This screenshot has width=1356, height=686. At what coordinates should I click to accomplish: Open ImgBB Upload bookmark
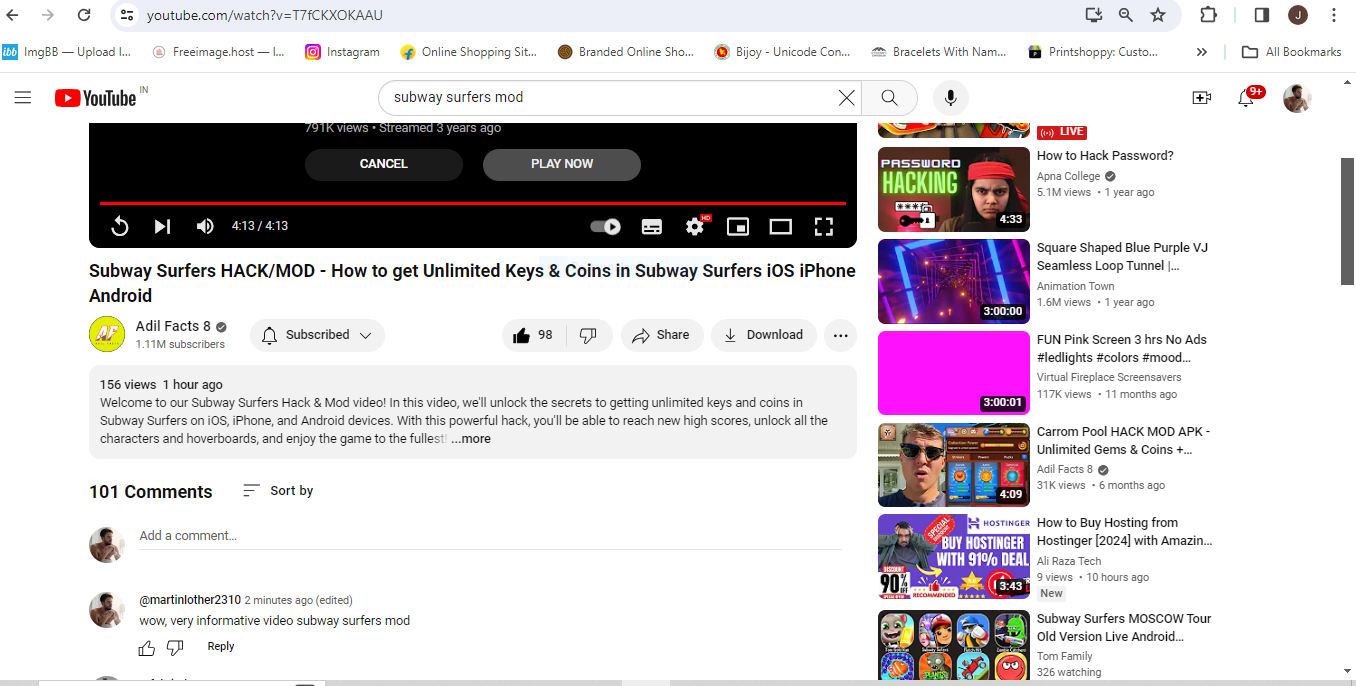tap(67, 52)
